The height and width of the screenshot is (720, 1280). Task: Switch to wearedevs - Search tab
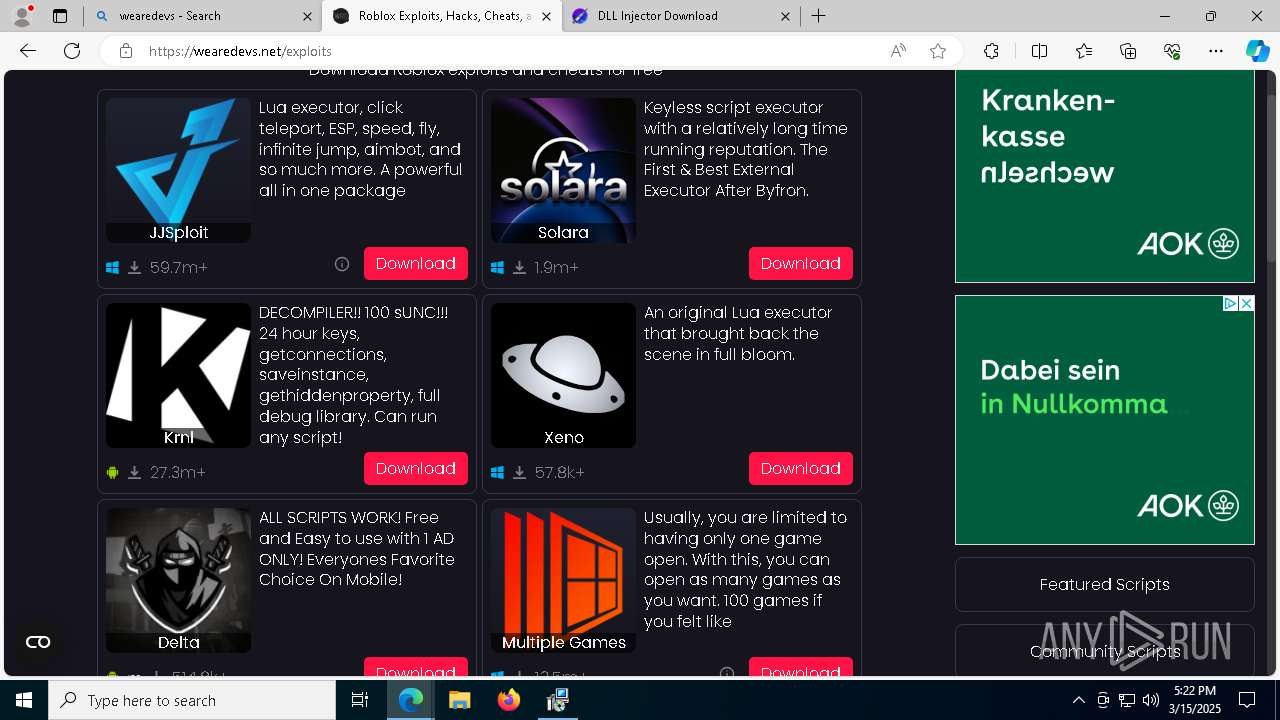[x=202, y=16]
